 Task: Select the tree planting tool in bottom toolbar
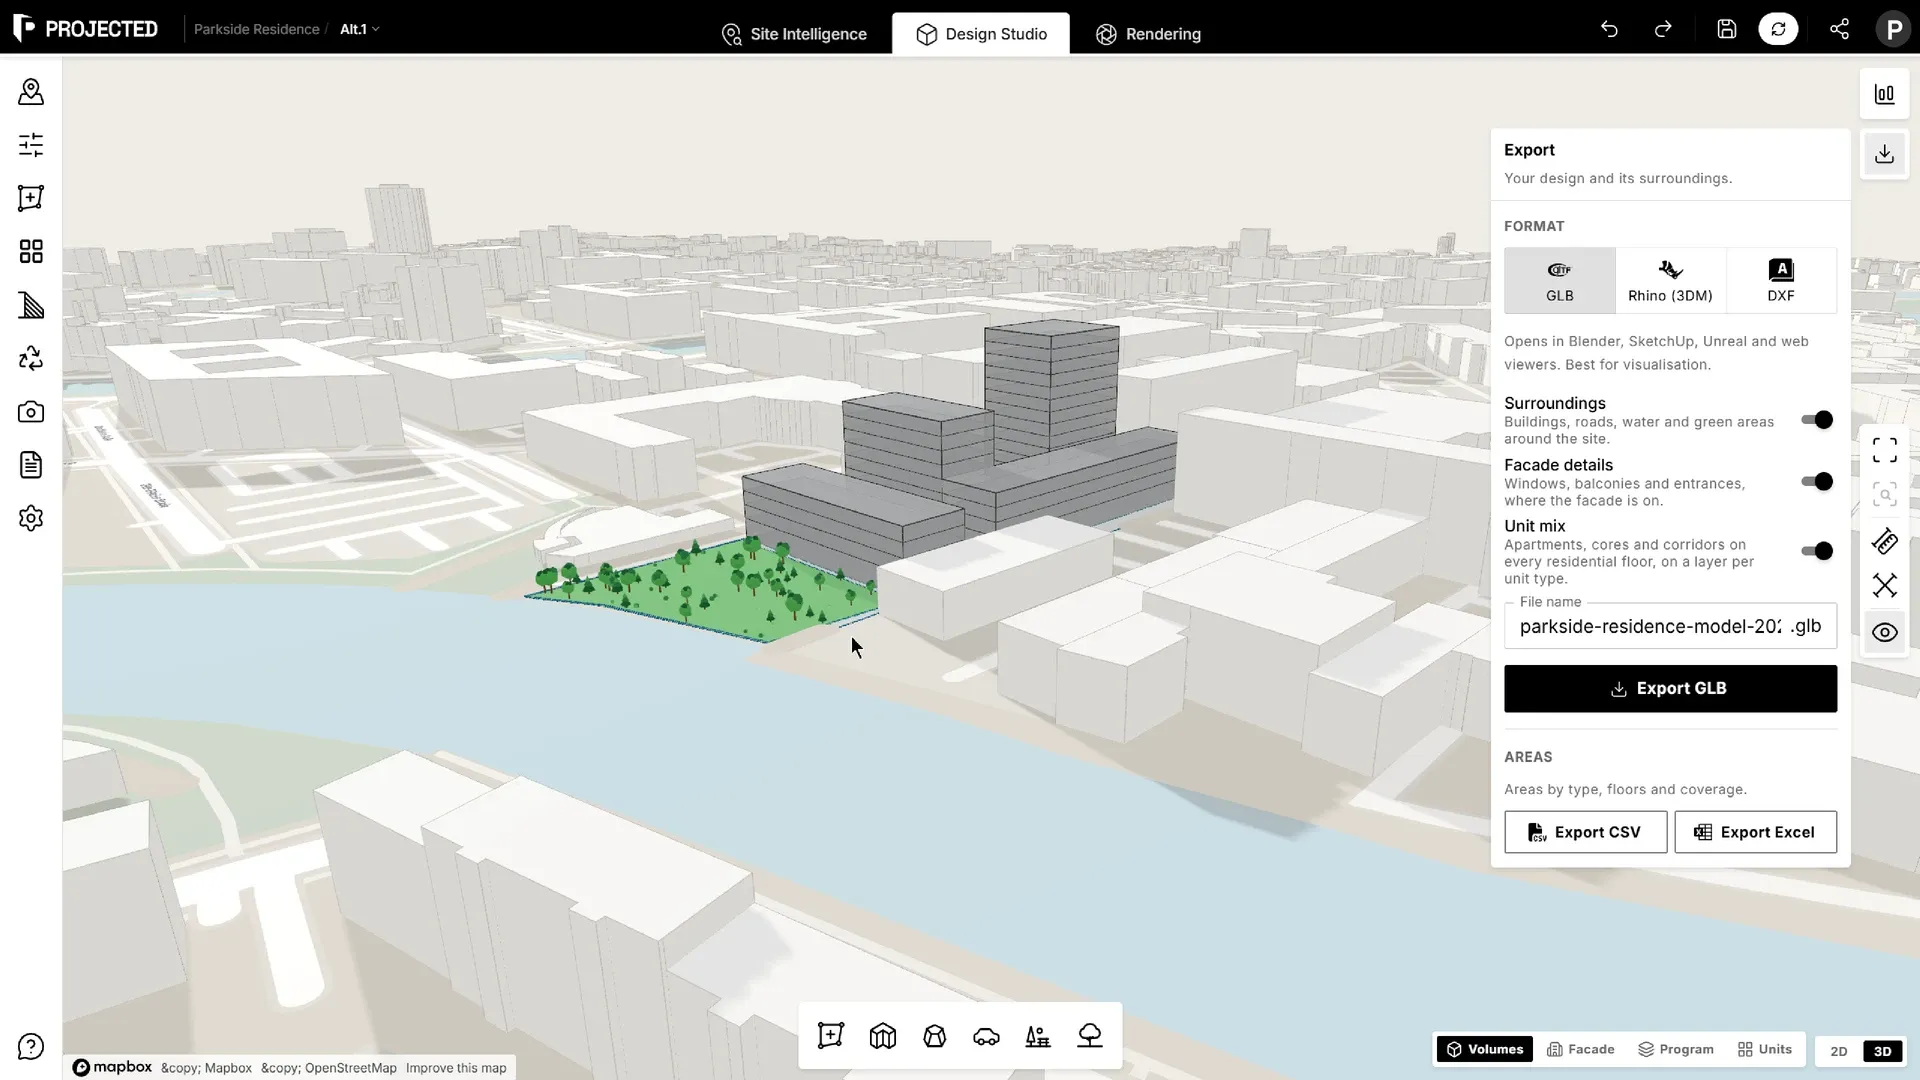[x=1090, y=1036]
